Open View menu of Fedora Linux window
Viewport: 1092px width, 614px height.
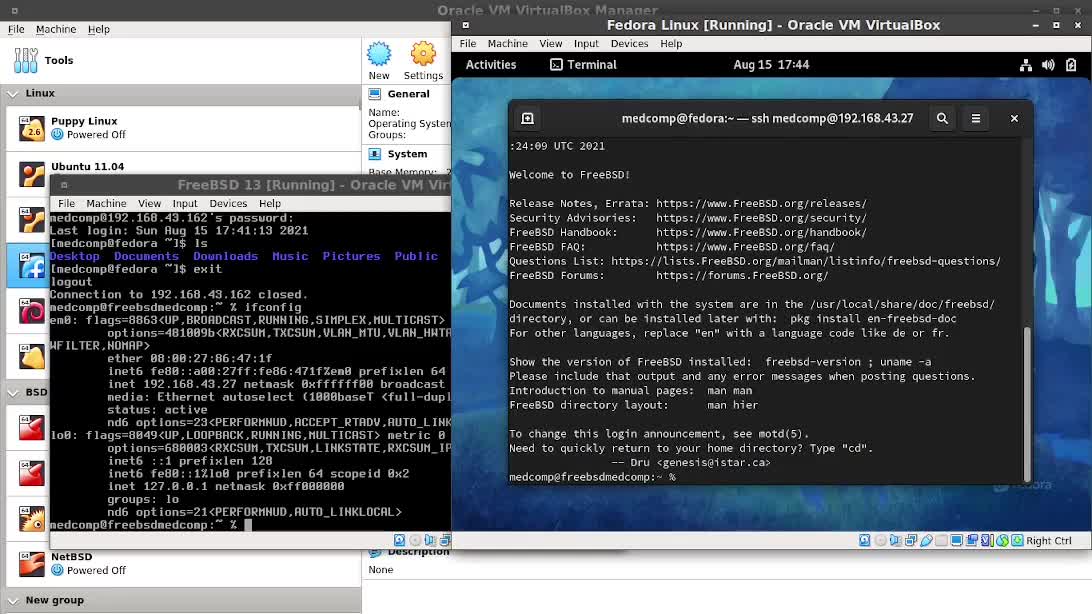point(551,43)
